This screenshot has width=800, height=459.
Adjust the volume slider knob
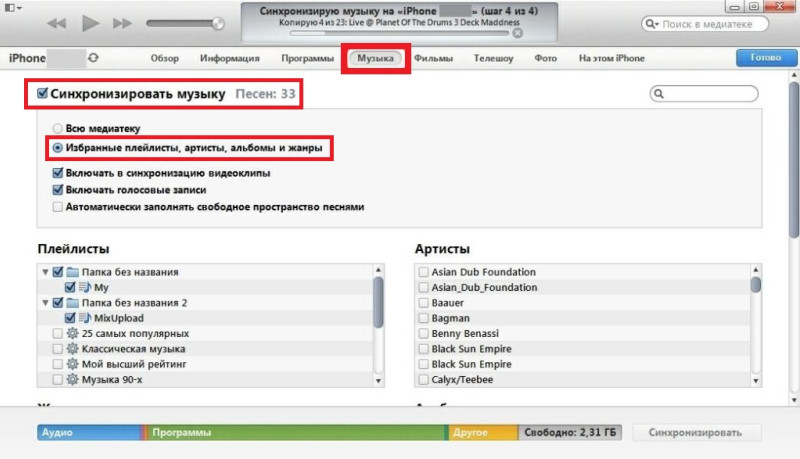(x=218, y=23)
